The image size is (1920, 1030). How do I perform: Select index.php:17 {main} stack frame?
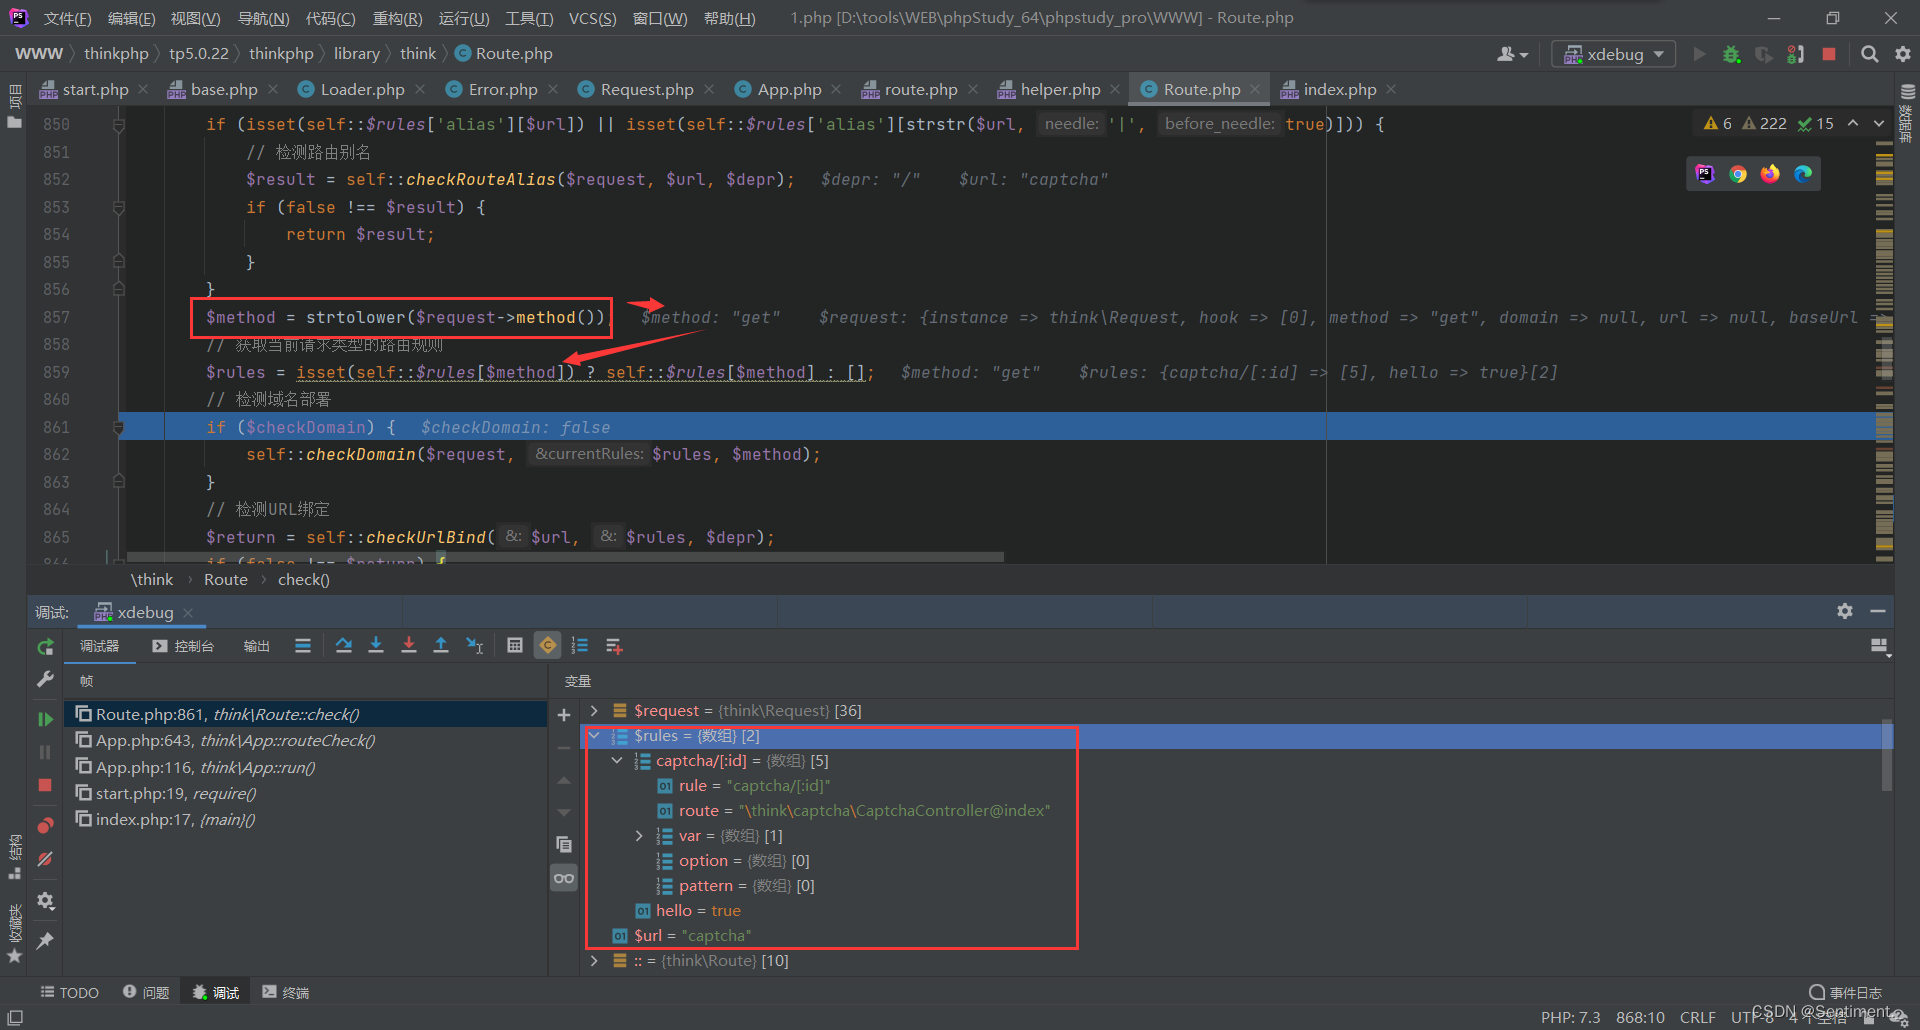(305, 820)
